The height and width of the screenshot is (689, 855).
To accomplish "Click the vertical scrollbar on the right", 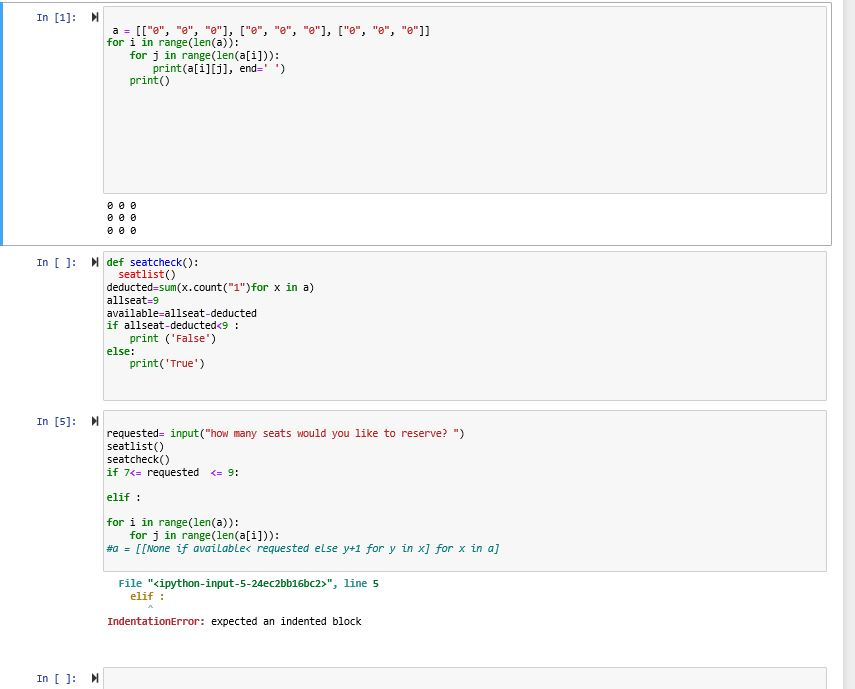I will click(x=849, y=344).
